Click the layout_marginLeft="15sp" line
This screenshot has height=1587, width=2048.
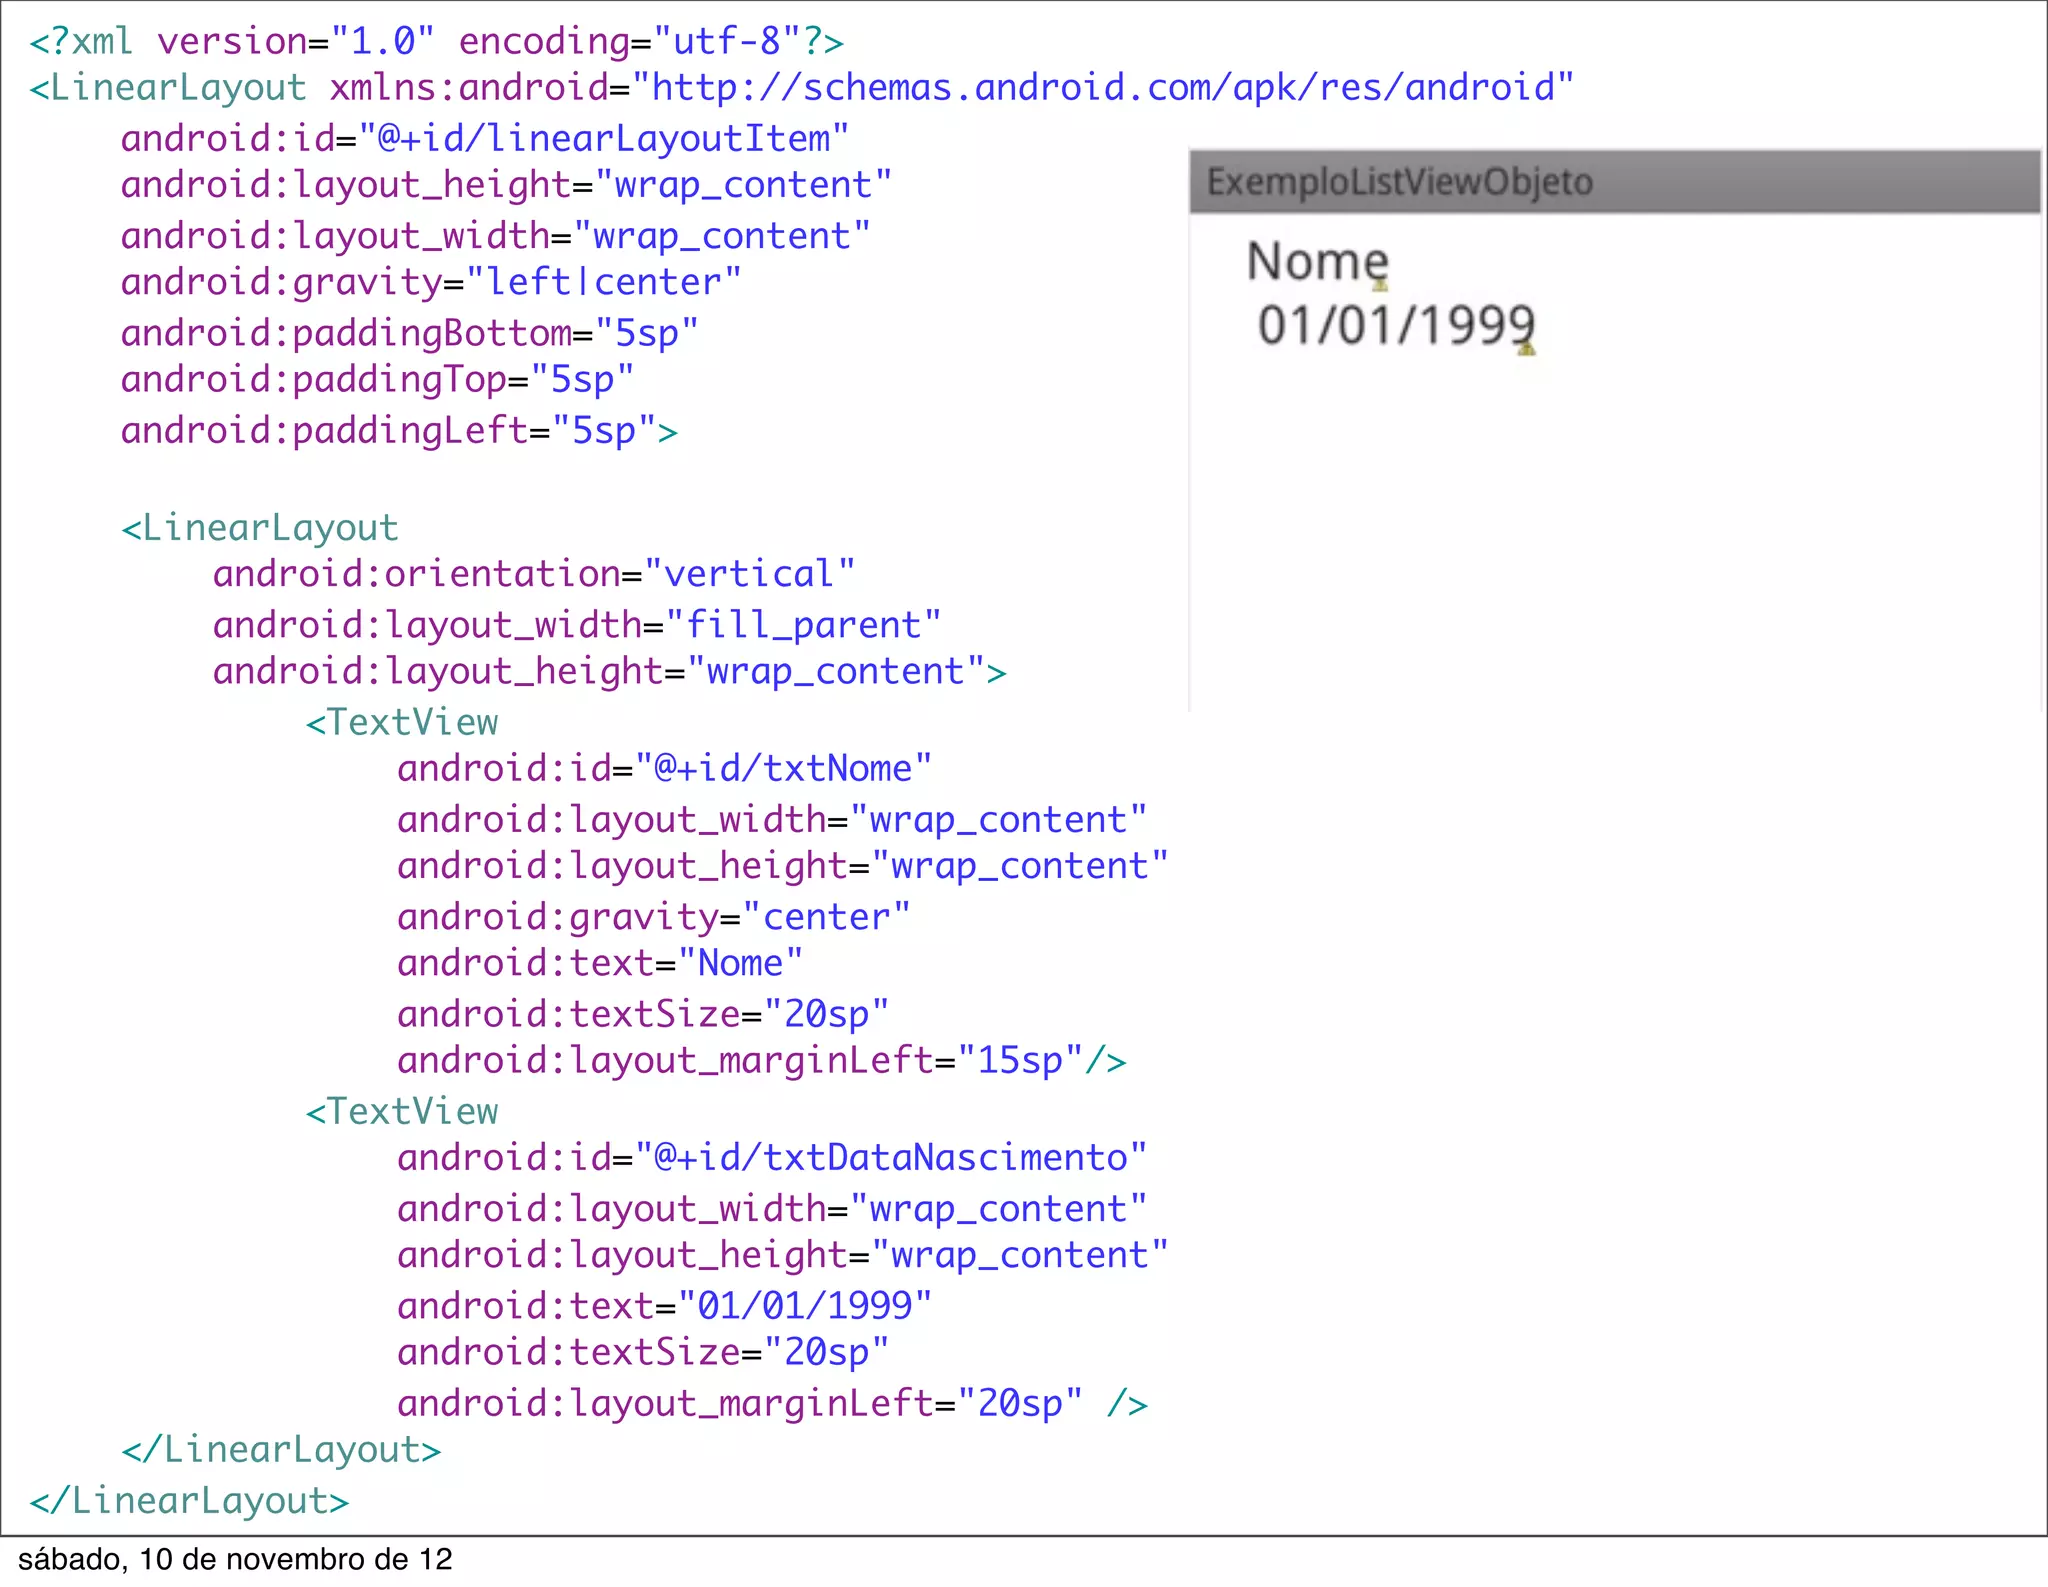(x=762, y=1060)
